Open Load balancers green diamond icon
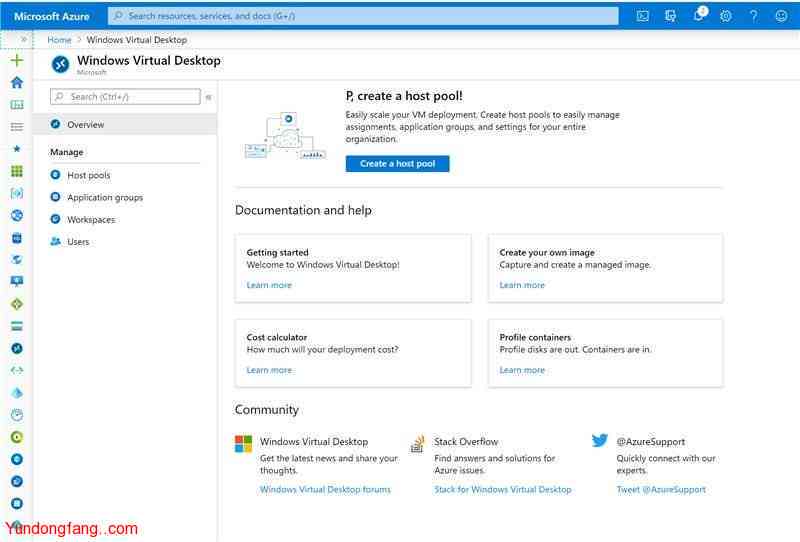 tap(17, 304)
